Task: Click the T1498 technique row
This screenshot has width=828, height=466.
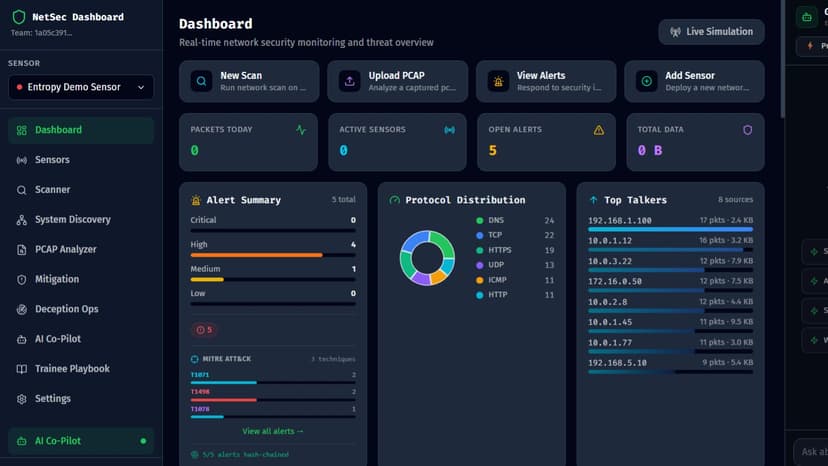Action: coord(273,395)
